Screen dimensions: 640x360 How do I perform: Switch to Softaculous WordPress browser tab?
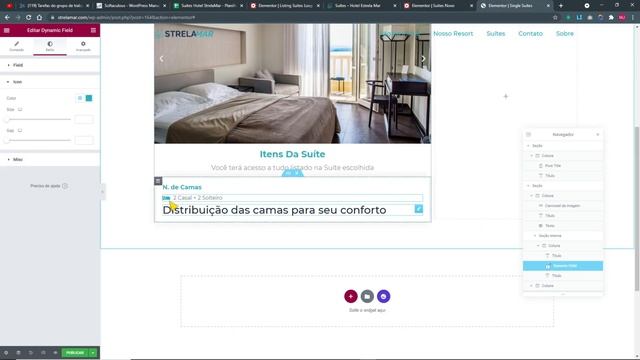click(131, 6)
